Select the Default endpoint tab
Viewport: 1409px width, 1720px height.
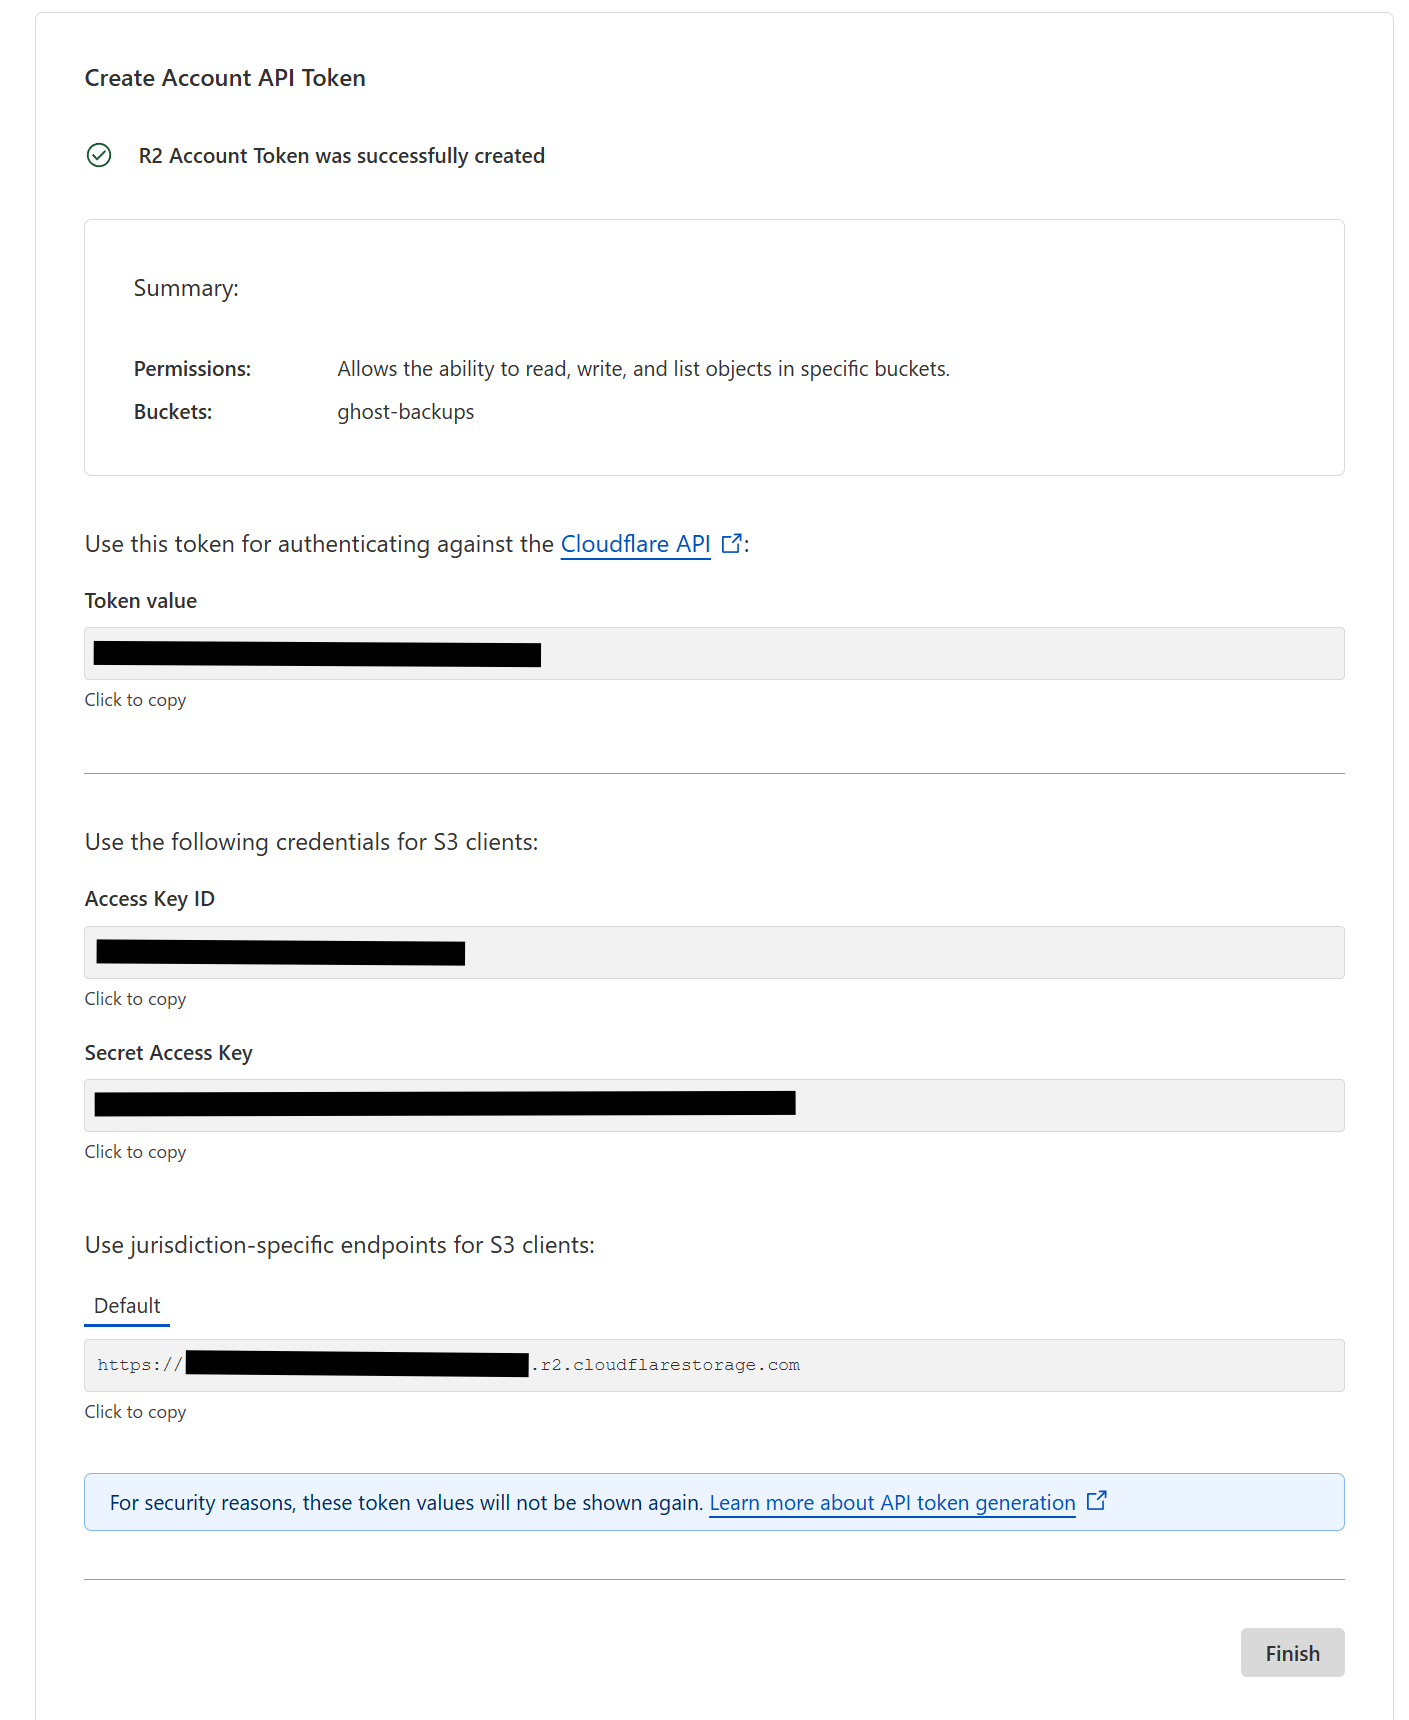click(x=127, y=1306)
